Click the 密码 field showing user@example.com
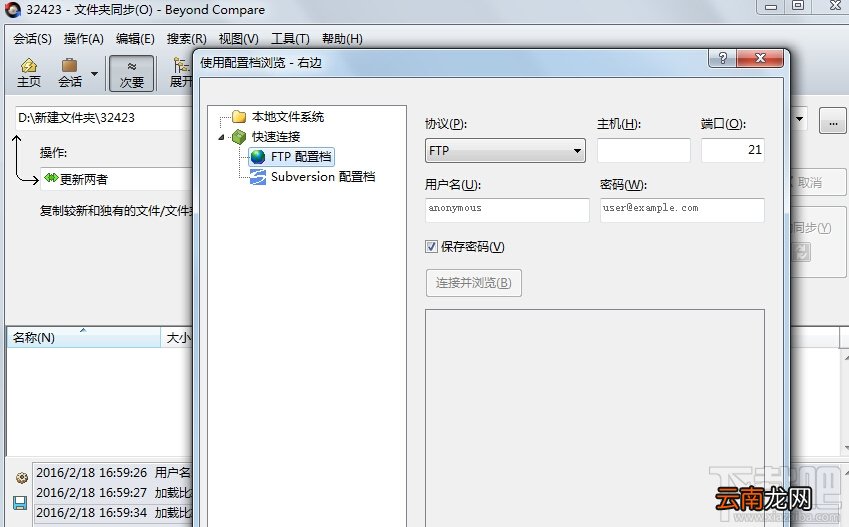Viewport: 849px width, 527px height. 682,210
